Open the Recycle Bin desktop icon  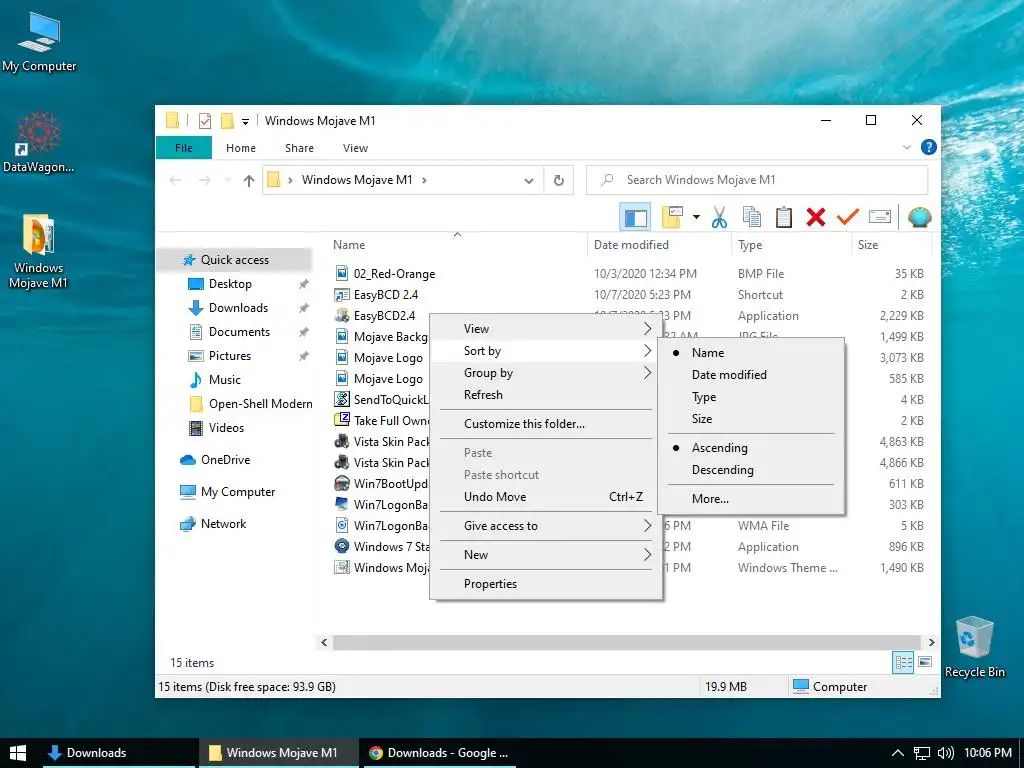[974, 648]
